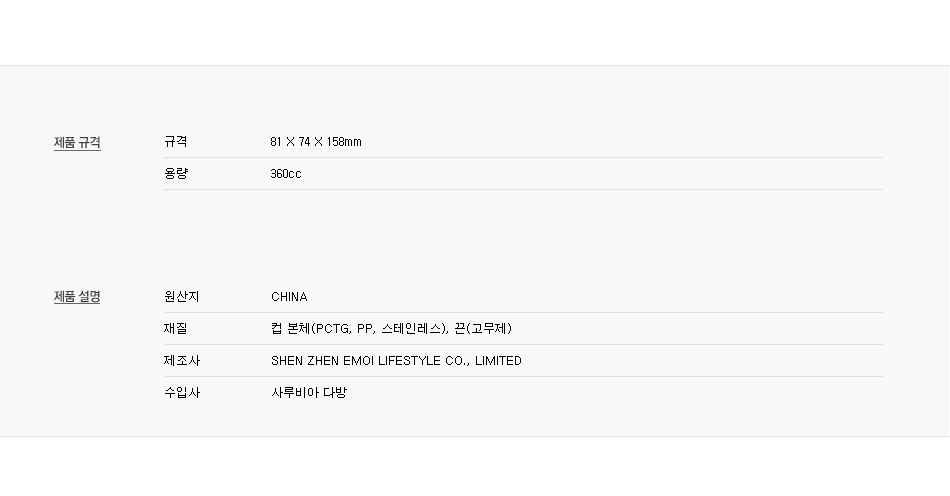The height and width of the screenshot is (496, 950).
Task: Select the 원산지 row label
Action: (x=181, y=297)
